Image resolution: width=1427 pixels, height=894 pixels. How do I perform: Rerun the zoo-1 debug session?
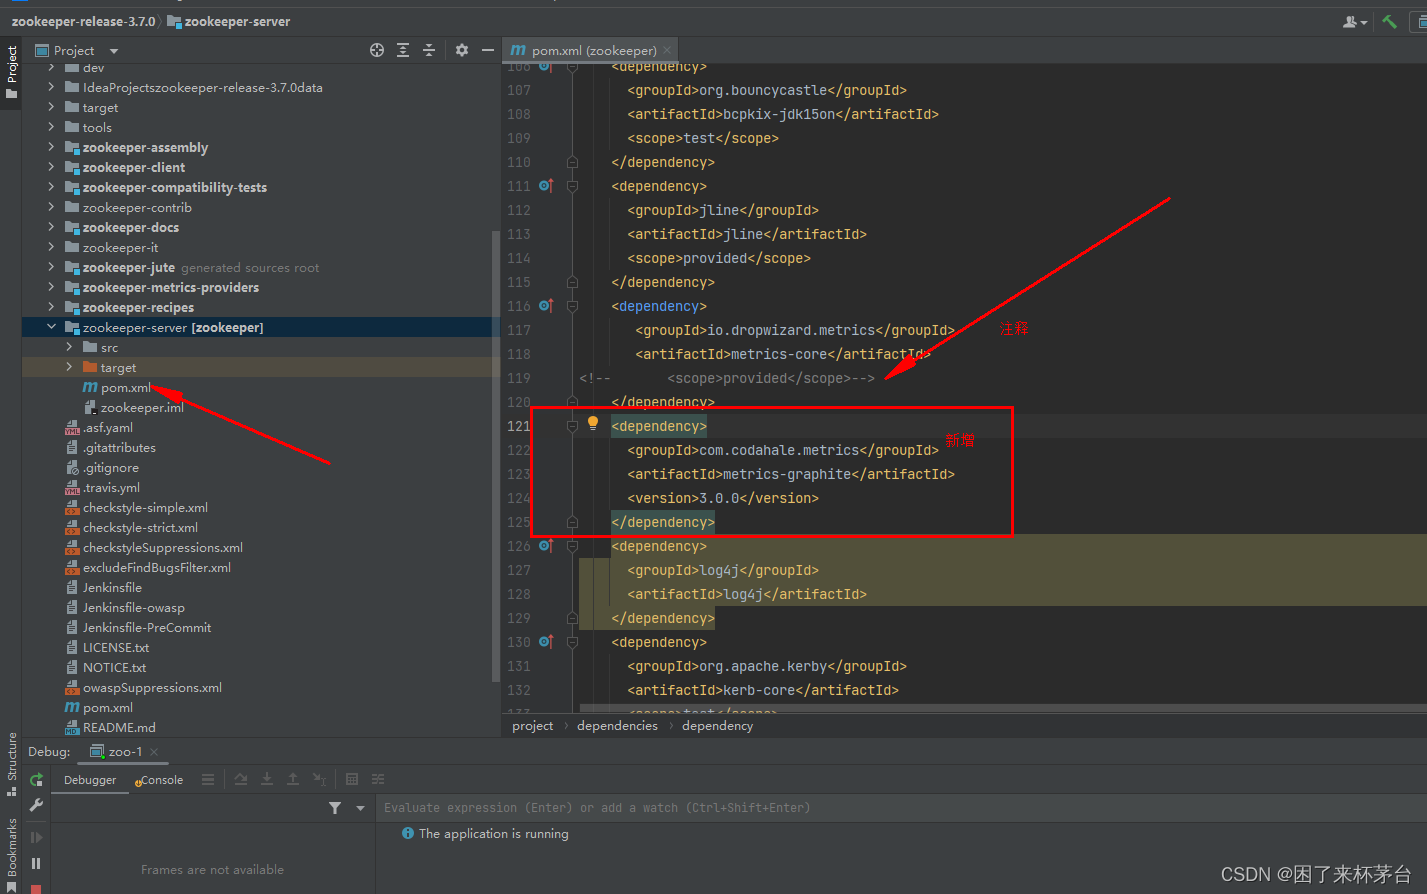coord(36,779)
